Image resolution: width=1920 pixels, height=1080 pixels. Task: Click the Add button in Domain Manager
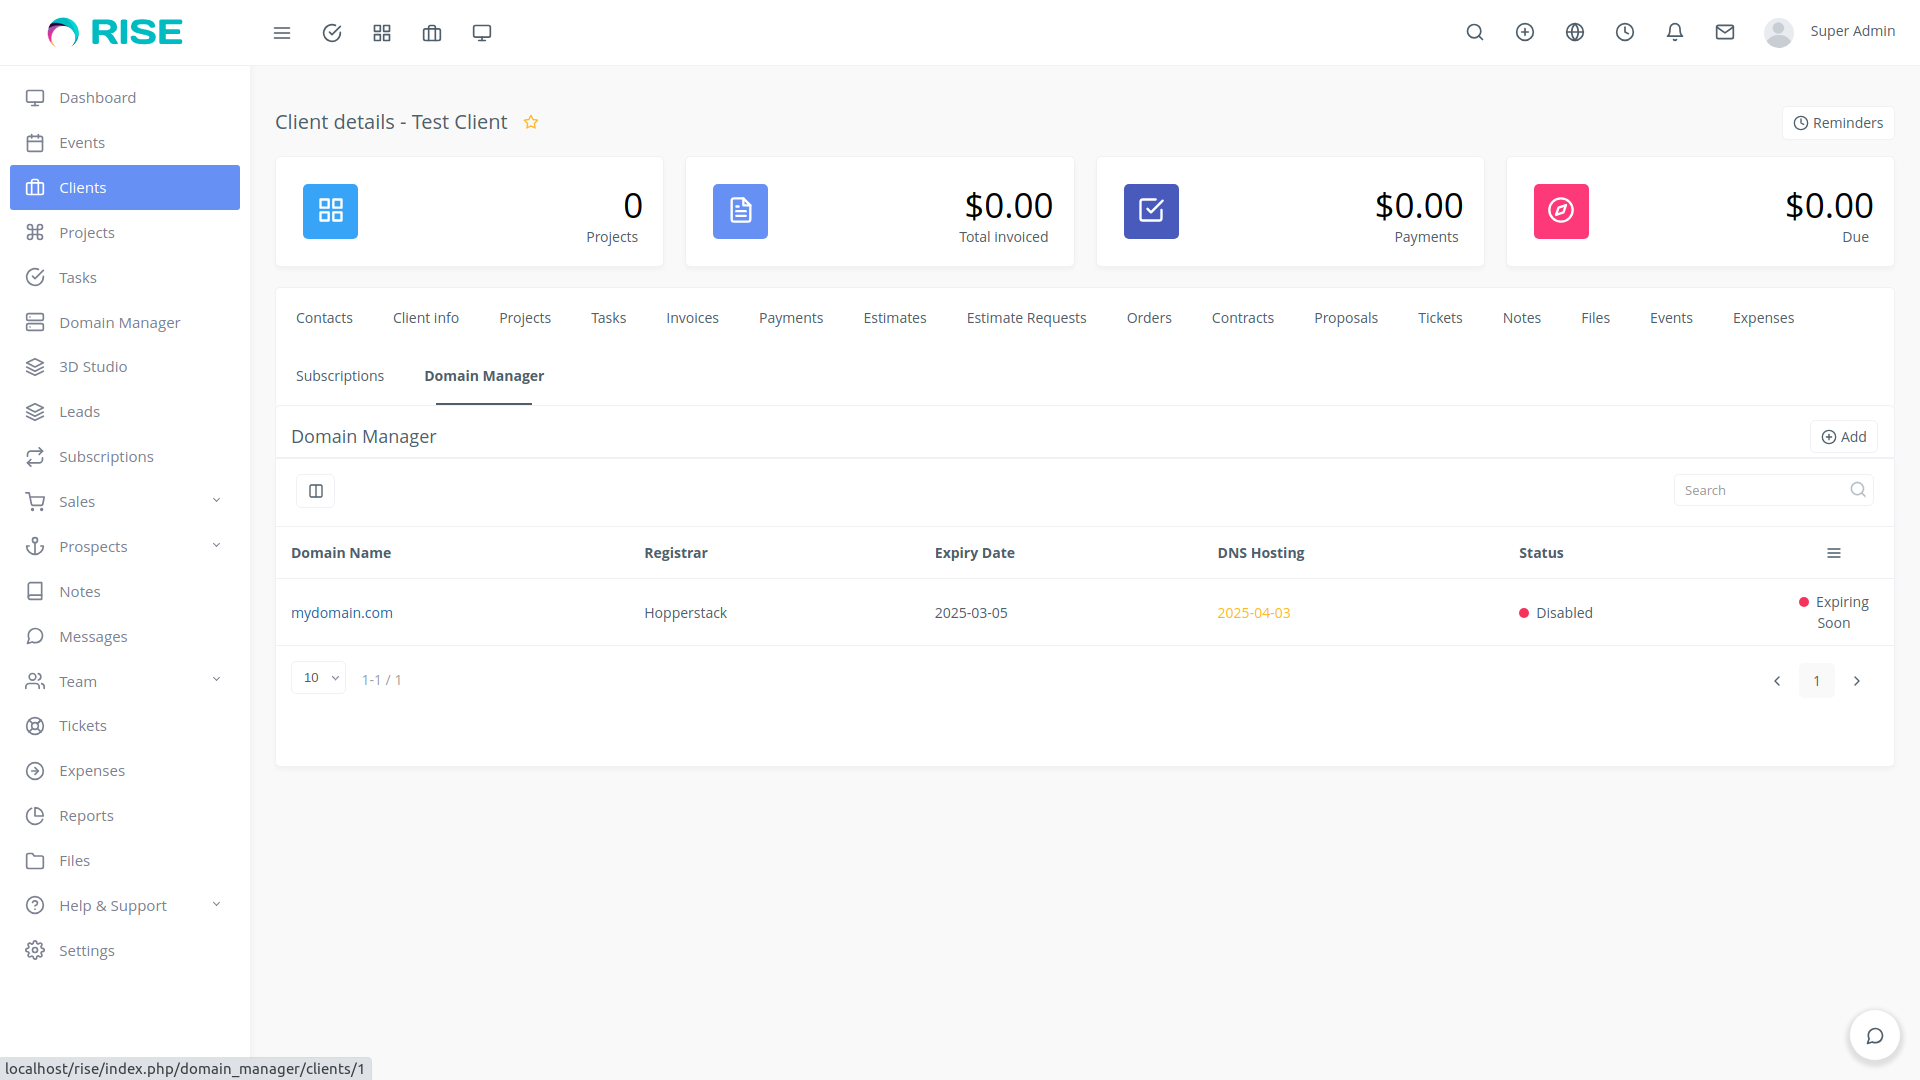1844,436
